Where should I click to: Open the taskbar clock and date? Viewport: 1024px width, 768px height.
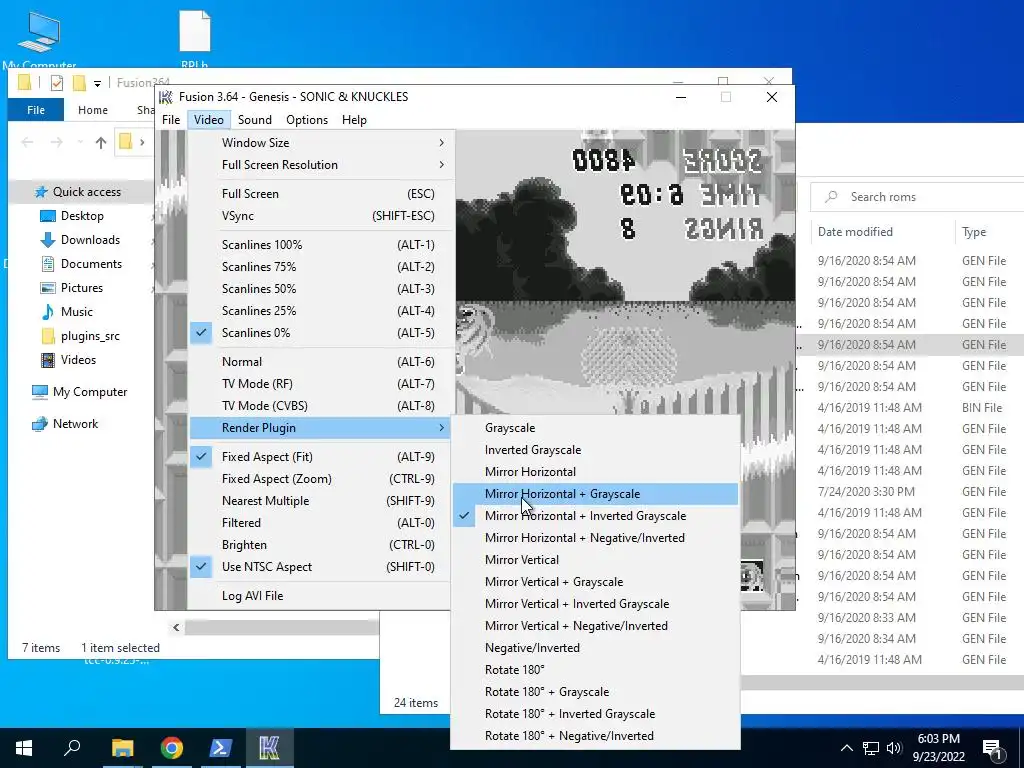(x=938, y=748)
